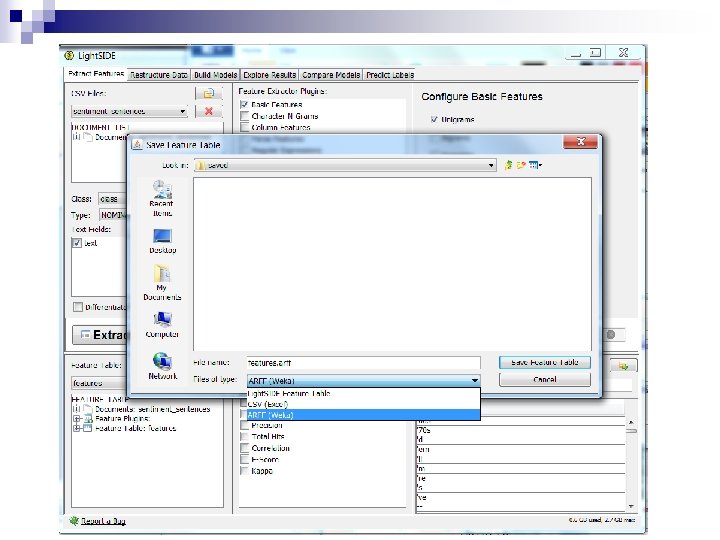Screen dimensions: 720x540
Task: Cancel the Save Feature Table dialog
Action: coord(545,379)
